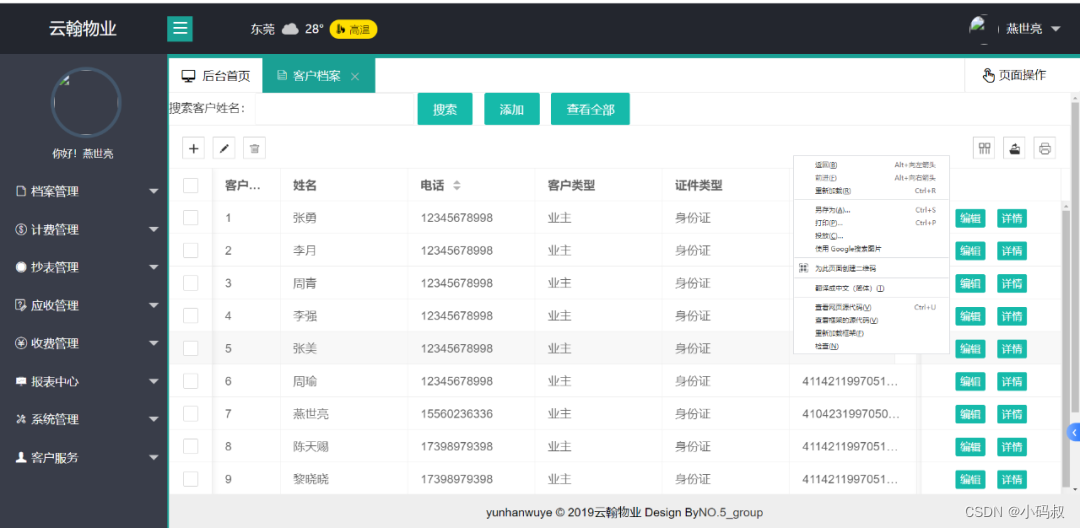Image resolution: width=1080 pixels, height=528 pixels.
Task: Expand the 计费管理 sidebar menu
Action: [x=84, y=229]
